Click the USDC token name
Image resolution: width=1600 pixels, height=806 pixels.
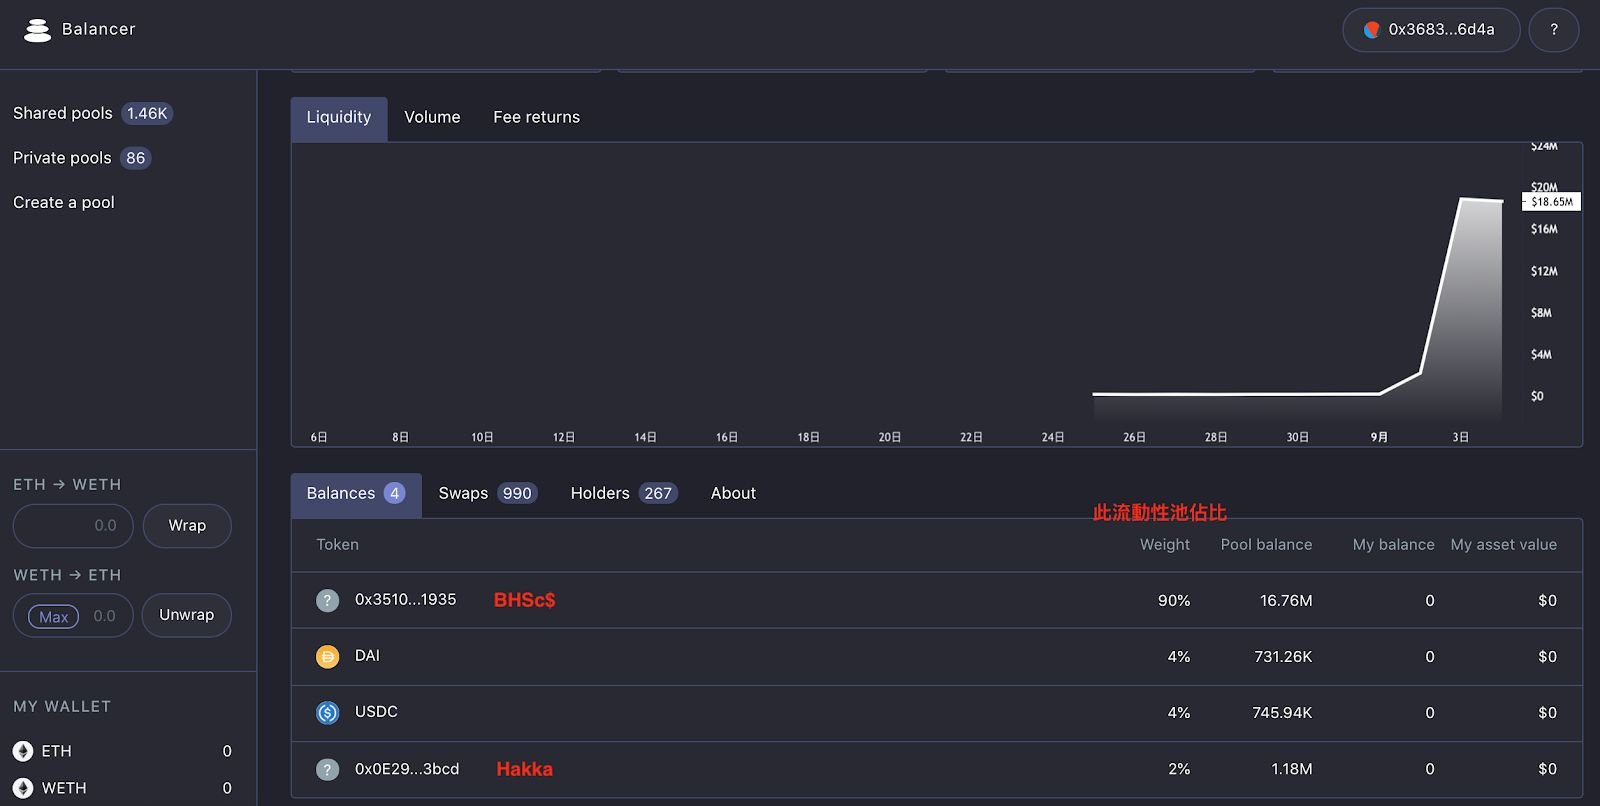[x=376, y=712]
